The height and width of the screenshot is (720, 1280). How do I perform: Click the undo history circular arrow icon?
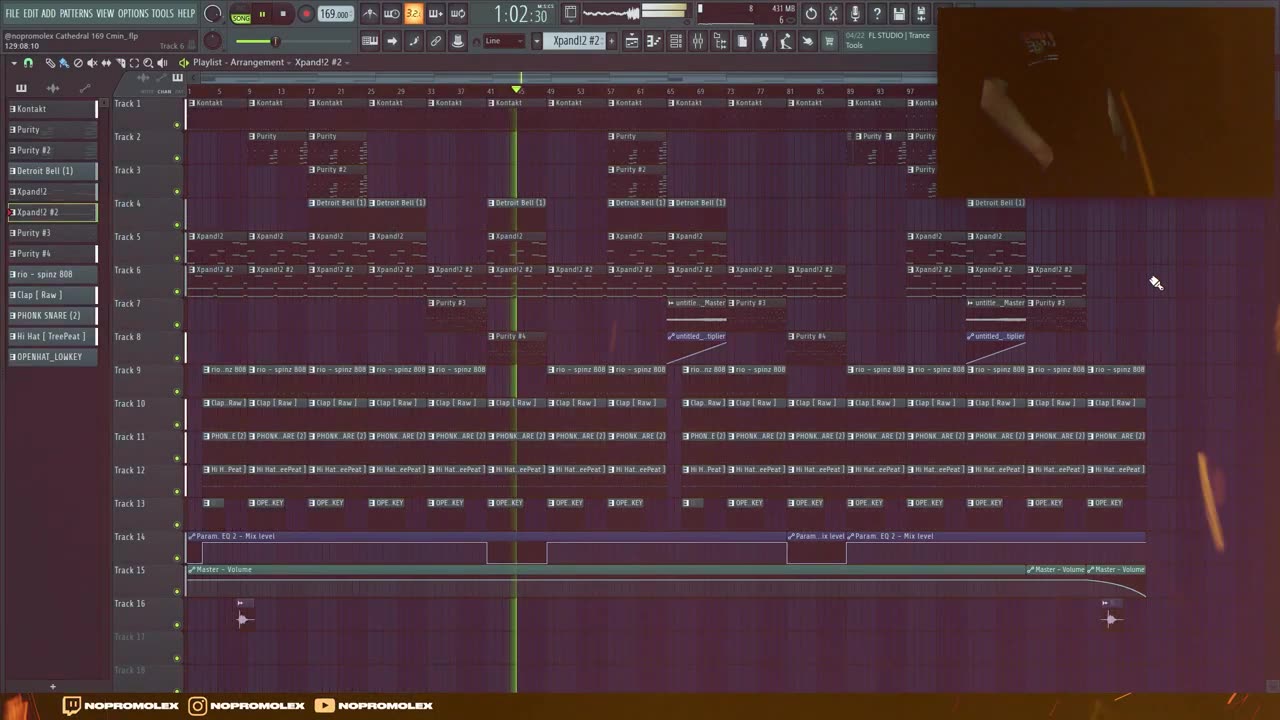[x=811, y=14]
